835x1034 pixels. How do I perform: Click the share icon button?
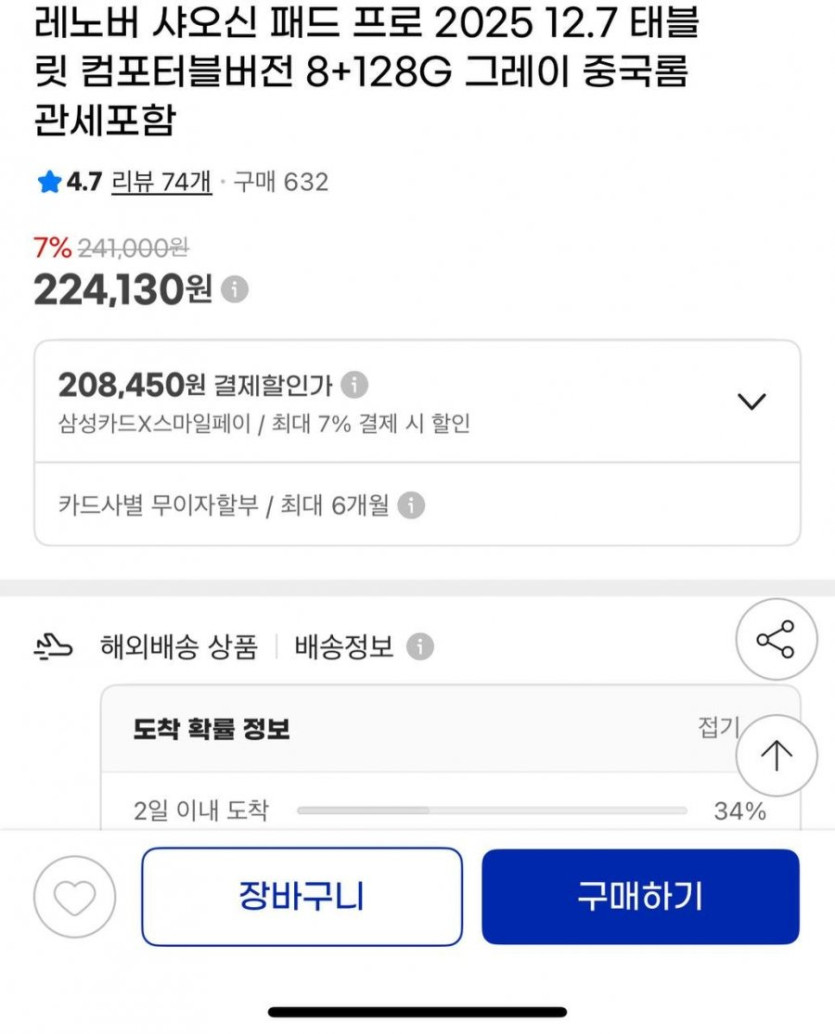tap(776, 640)
